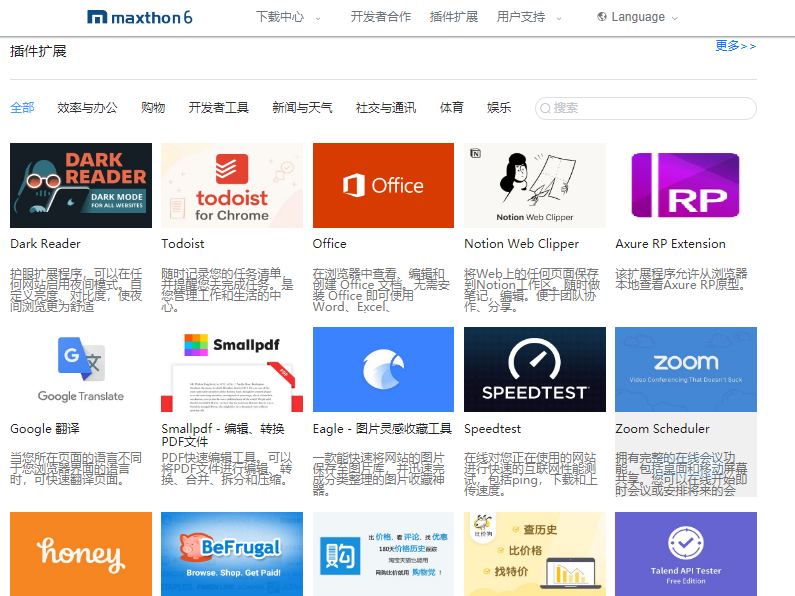This screenshot has width=795, height=596.
Task: Open the Axure RP extension logo
Action: point(686,185)
